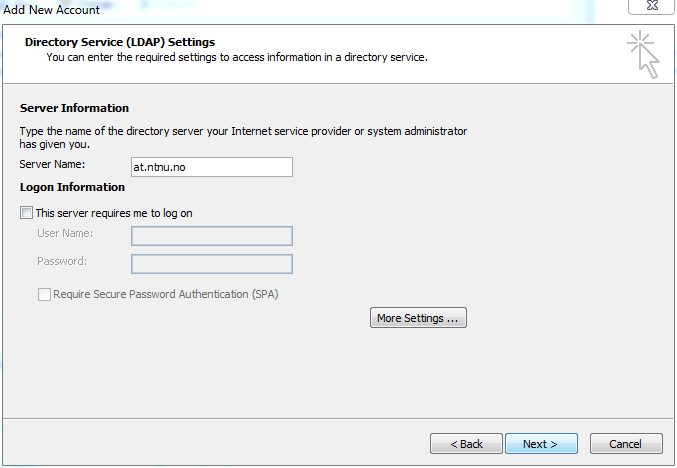
Task: Click the 'Add New Account' title bar
Action: point(51,9)
